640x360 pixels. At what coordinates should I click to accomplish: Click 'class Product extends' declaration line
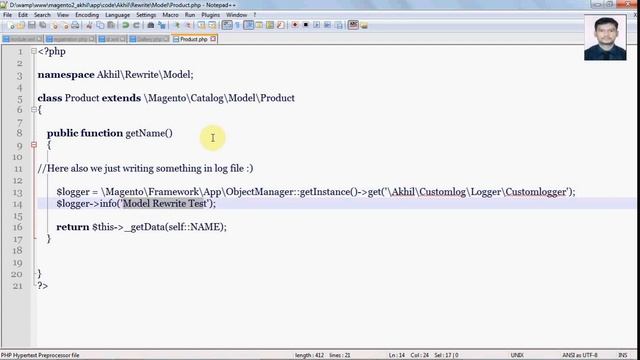[x=166, y=98]
